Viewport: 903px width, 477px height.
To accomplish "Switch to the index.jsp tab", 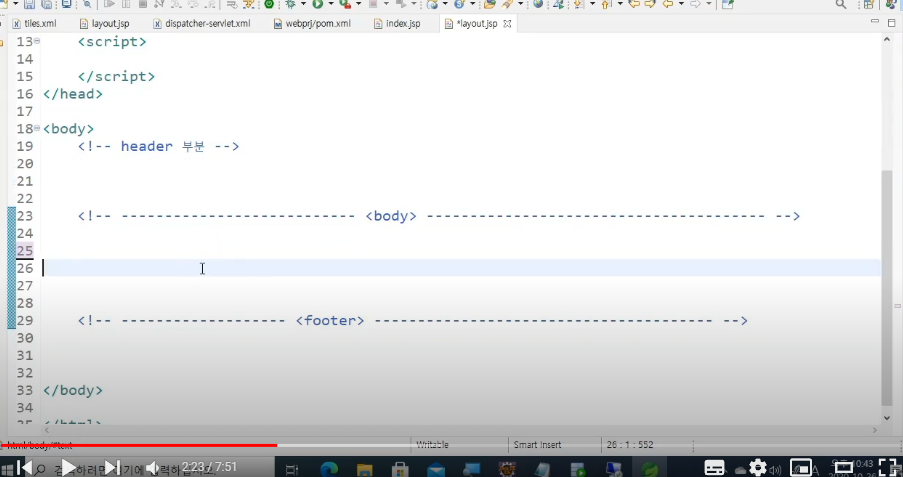I will pos(397,24).
